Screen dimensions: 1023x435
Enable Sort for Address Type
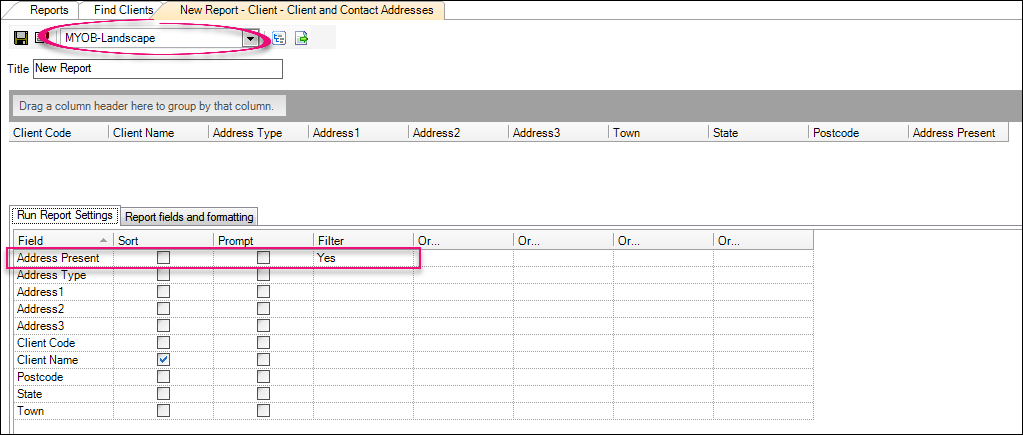pyautogui.click(x=163, y=275)
